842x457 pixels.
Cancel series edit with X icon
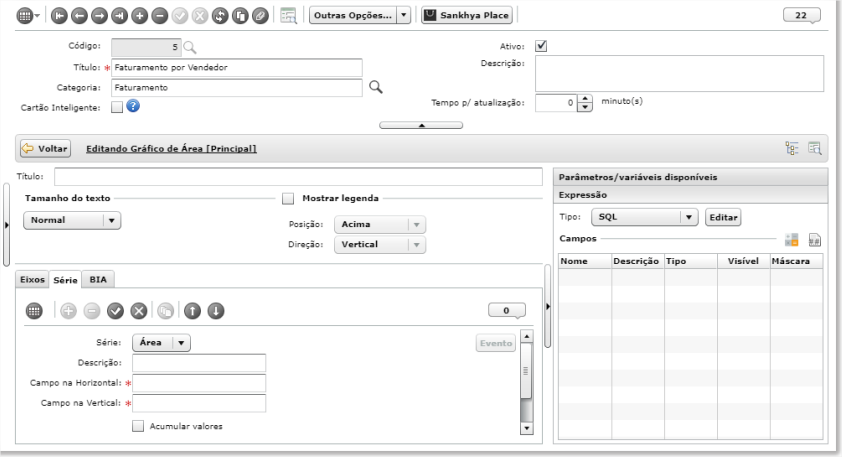(x=139, y=310)
